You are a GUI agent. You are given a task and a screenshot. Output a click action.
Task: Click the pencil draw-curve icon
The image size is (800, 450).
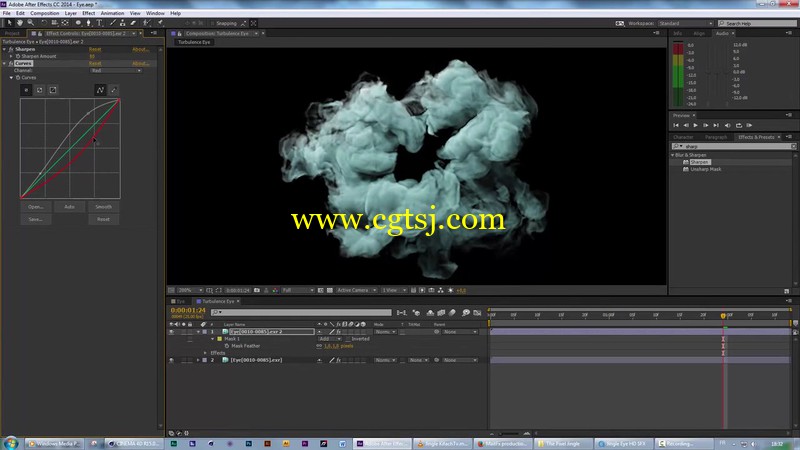pyautogui.click(x=114, y=90)
